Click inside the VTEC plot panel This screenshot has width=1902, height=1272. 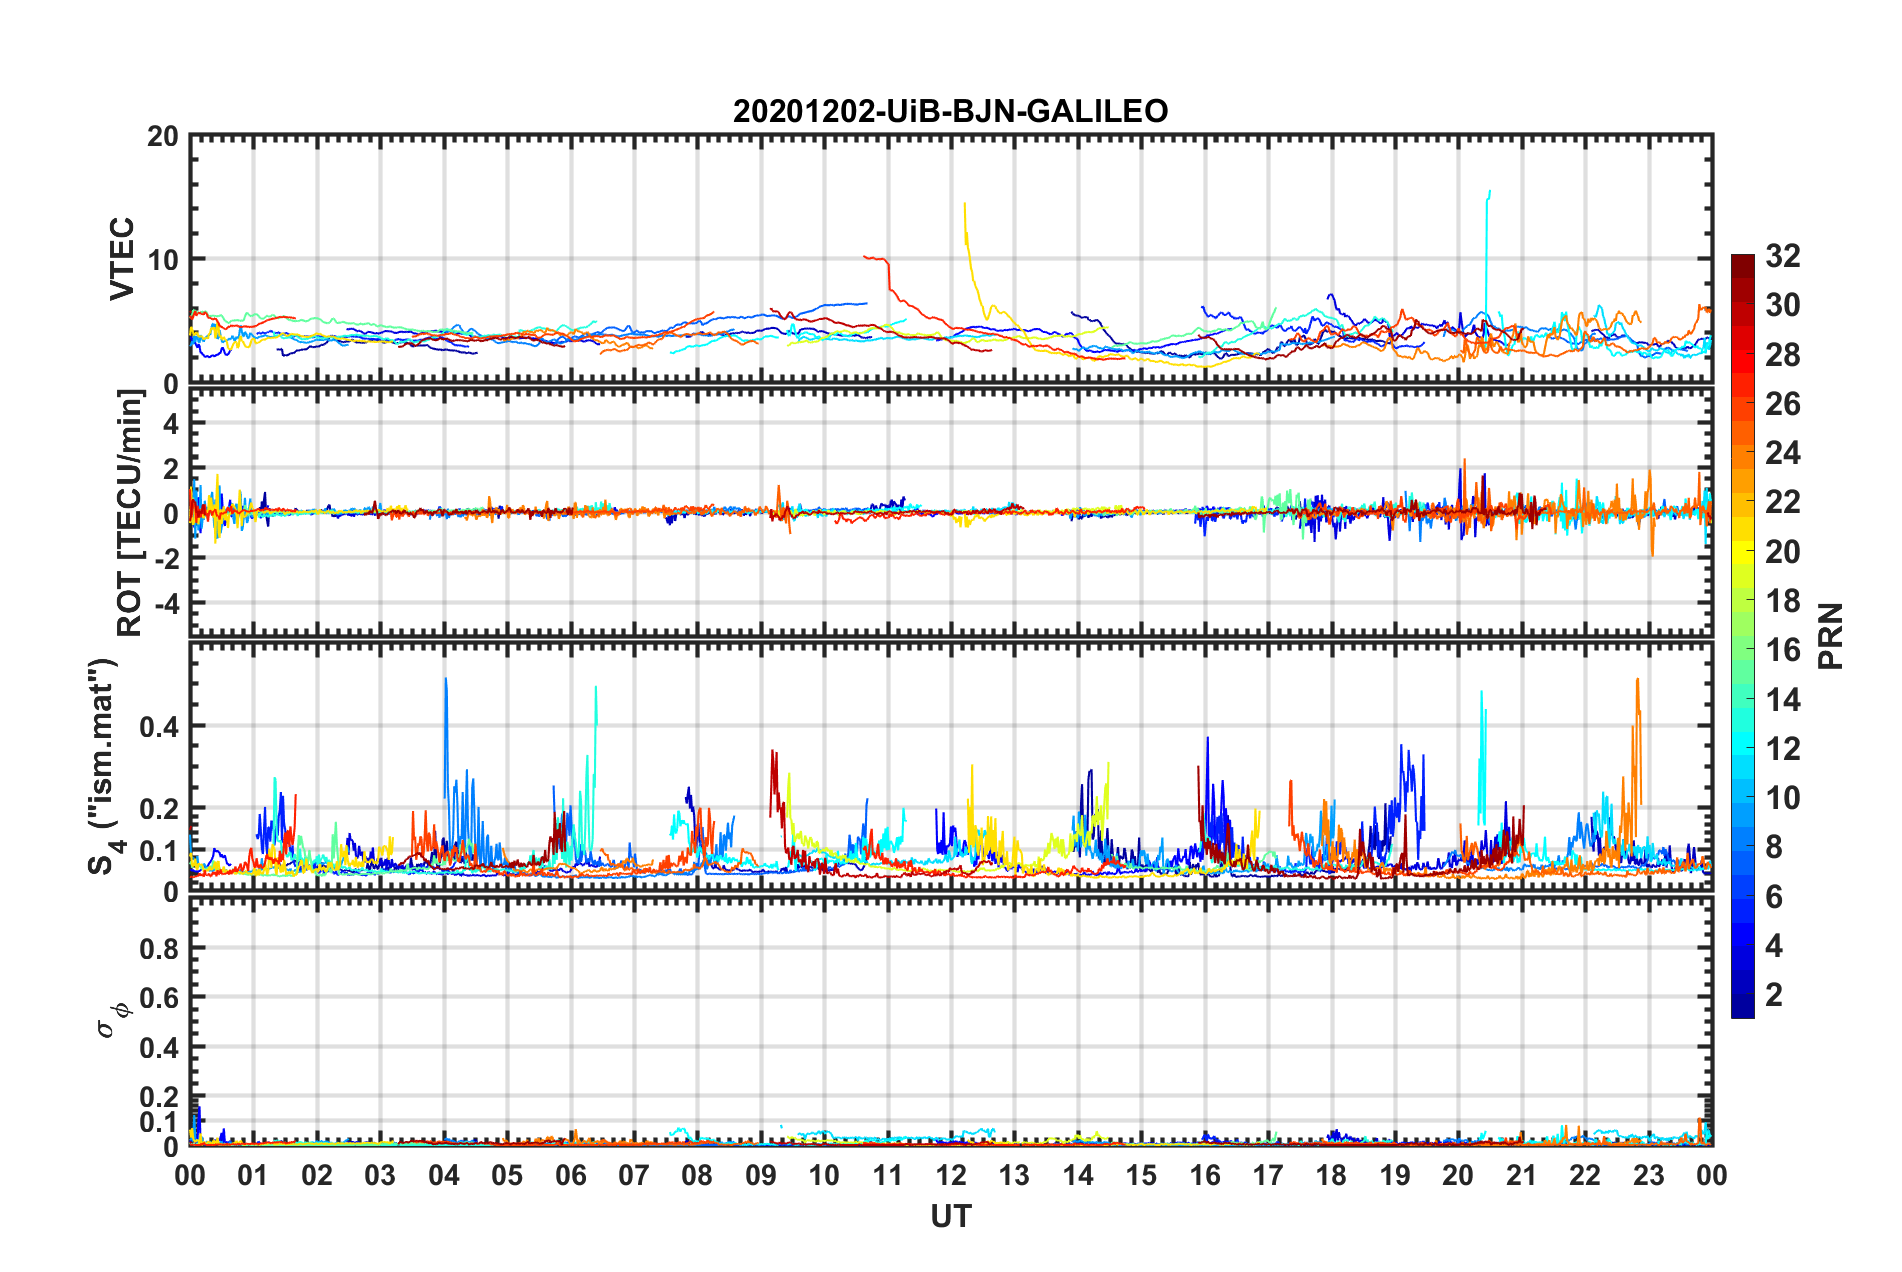tap(951, 259)
